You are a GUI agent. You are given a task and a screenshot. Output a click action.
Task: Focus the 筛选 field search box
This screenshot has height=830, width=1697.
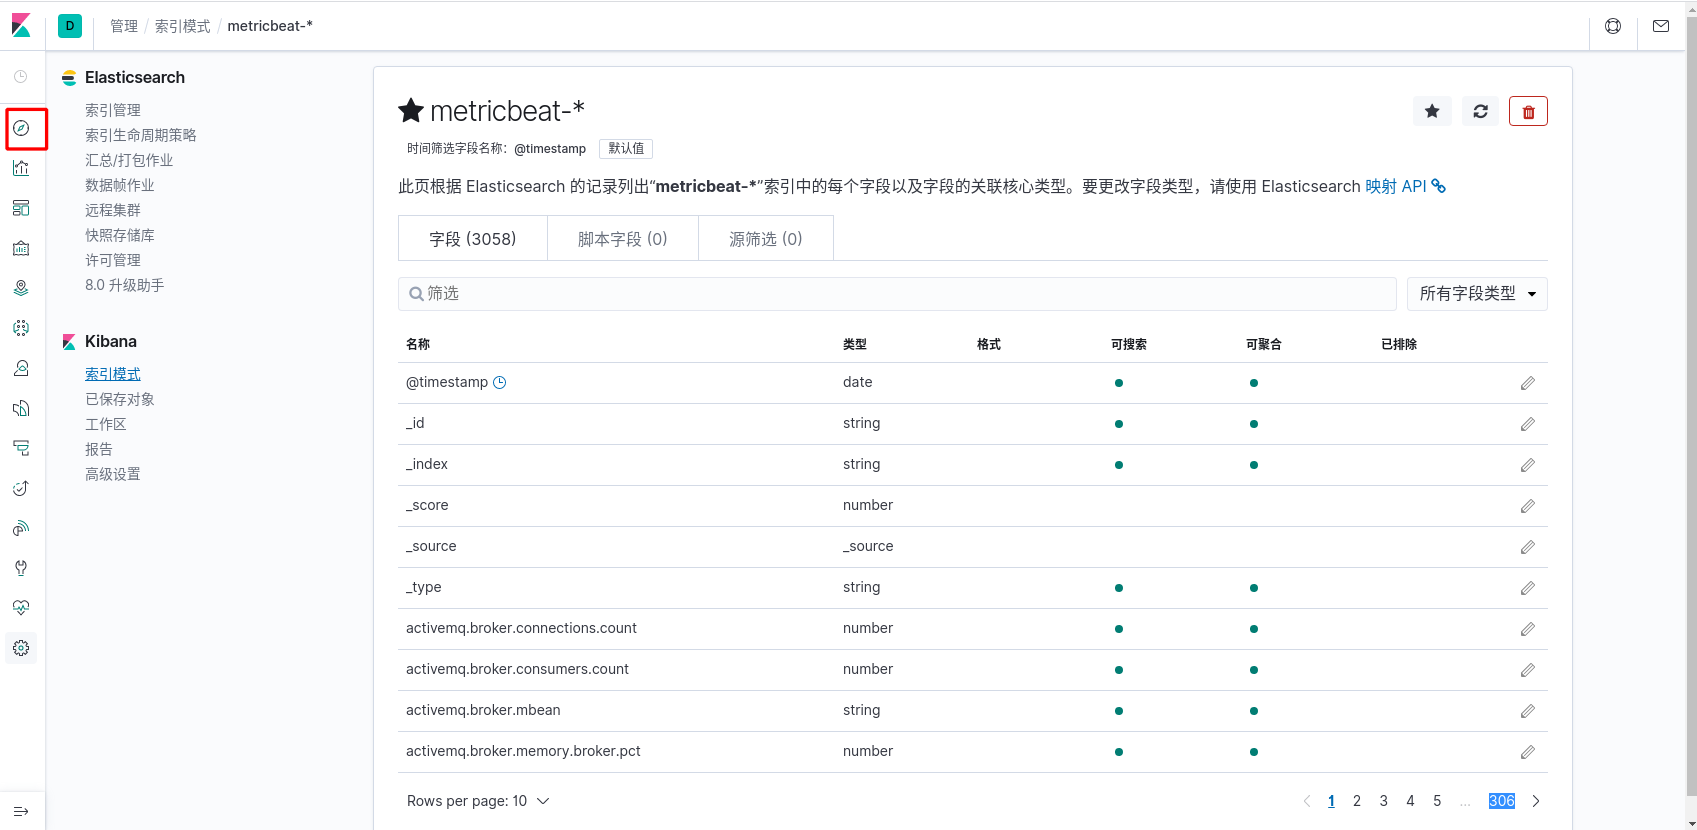[897, 294]
